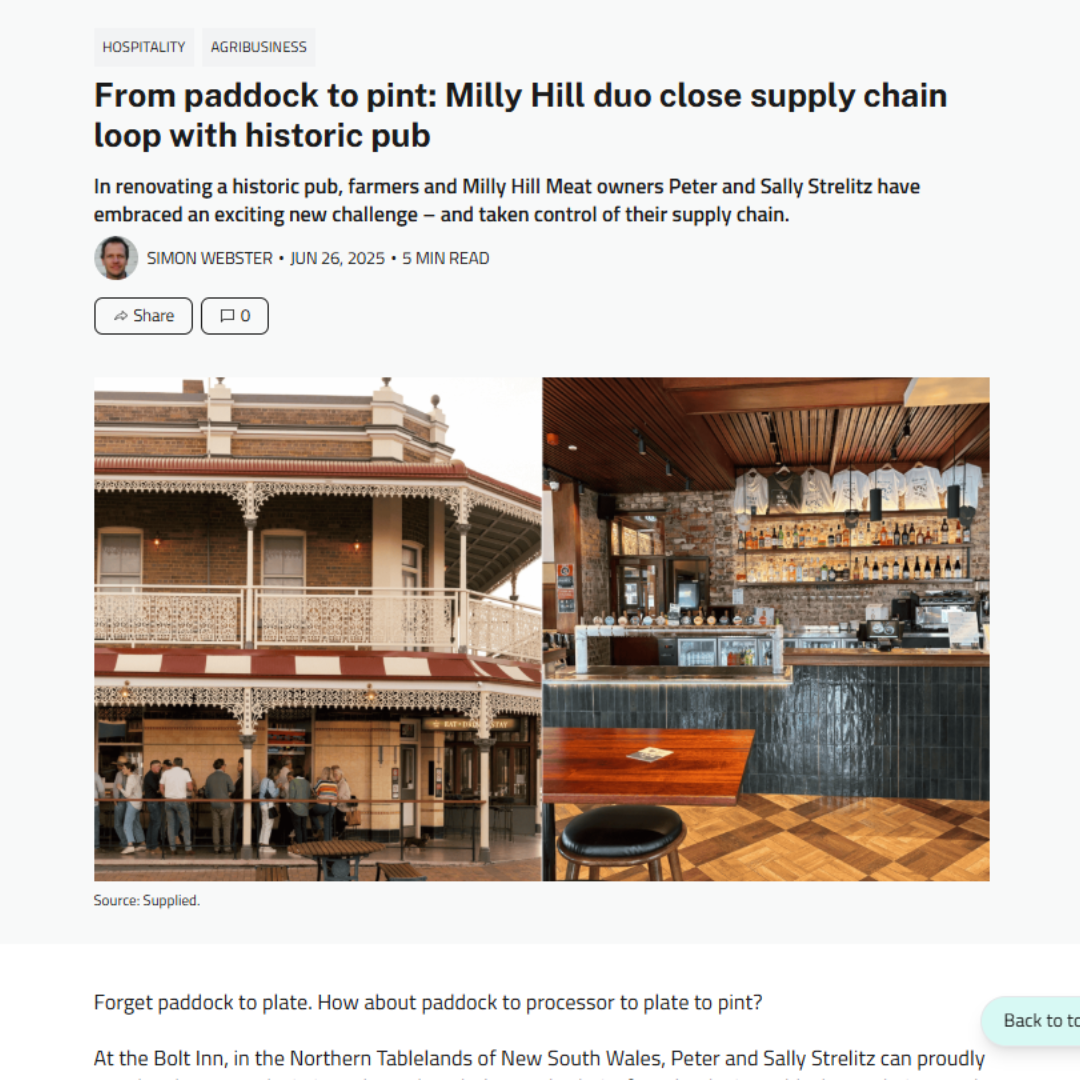
Task: Click the people gathered outside the pub
Action: [227, 802]
